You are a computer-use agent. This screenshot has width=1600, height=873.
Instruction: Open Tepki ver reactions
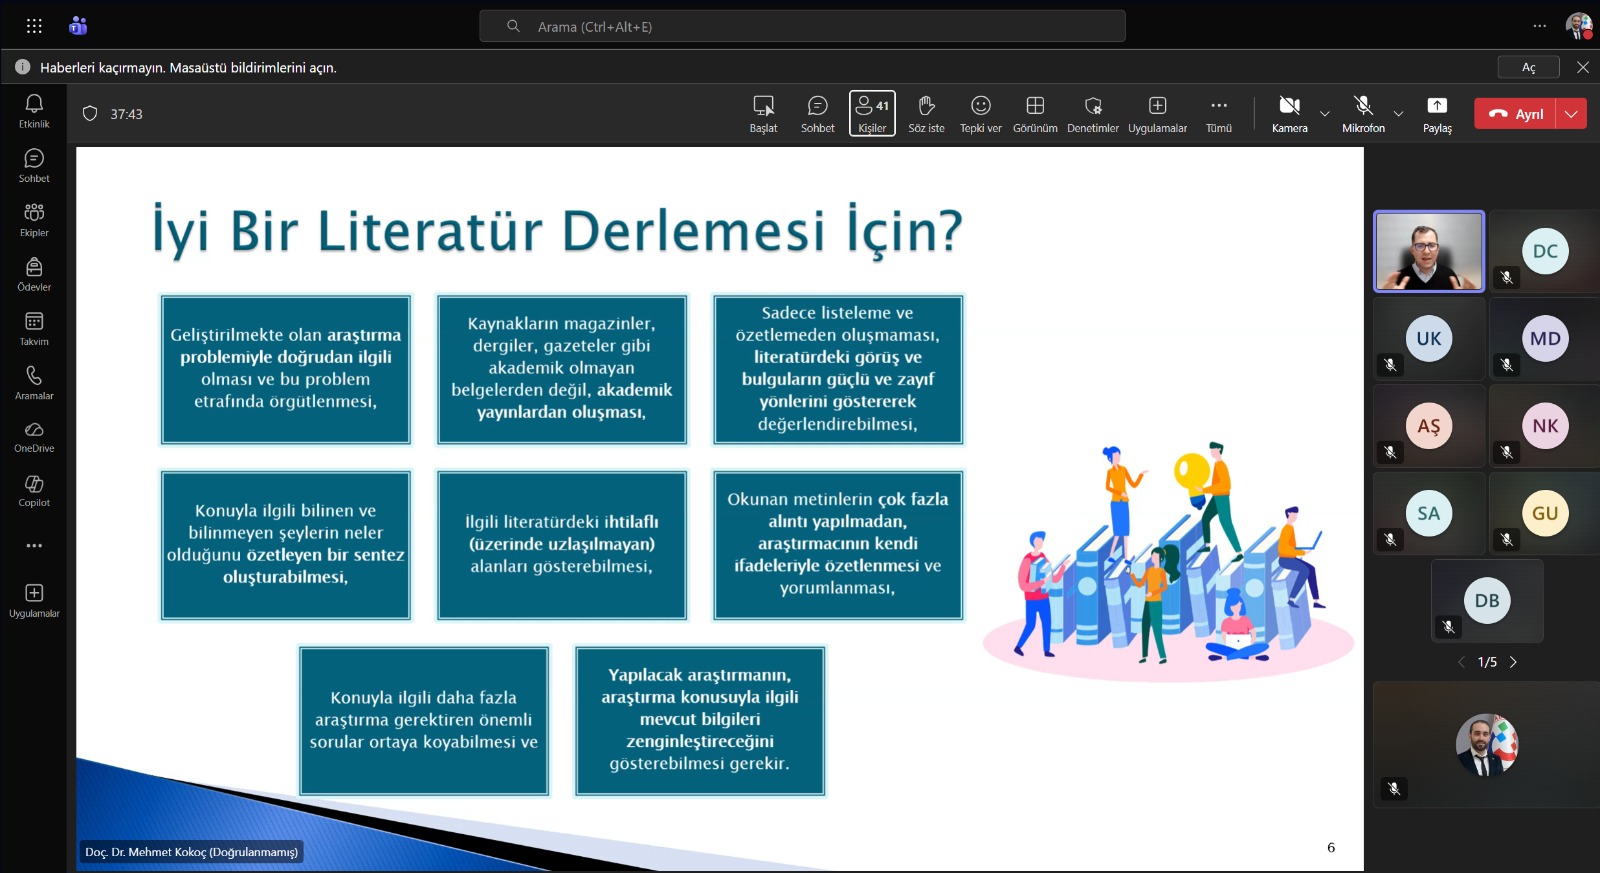tap(980, 113)
